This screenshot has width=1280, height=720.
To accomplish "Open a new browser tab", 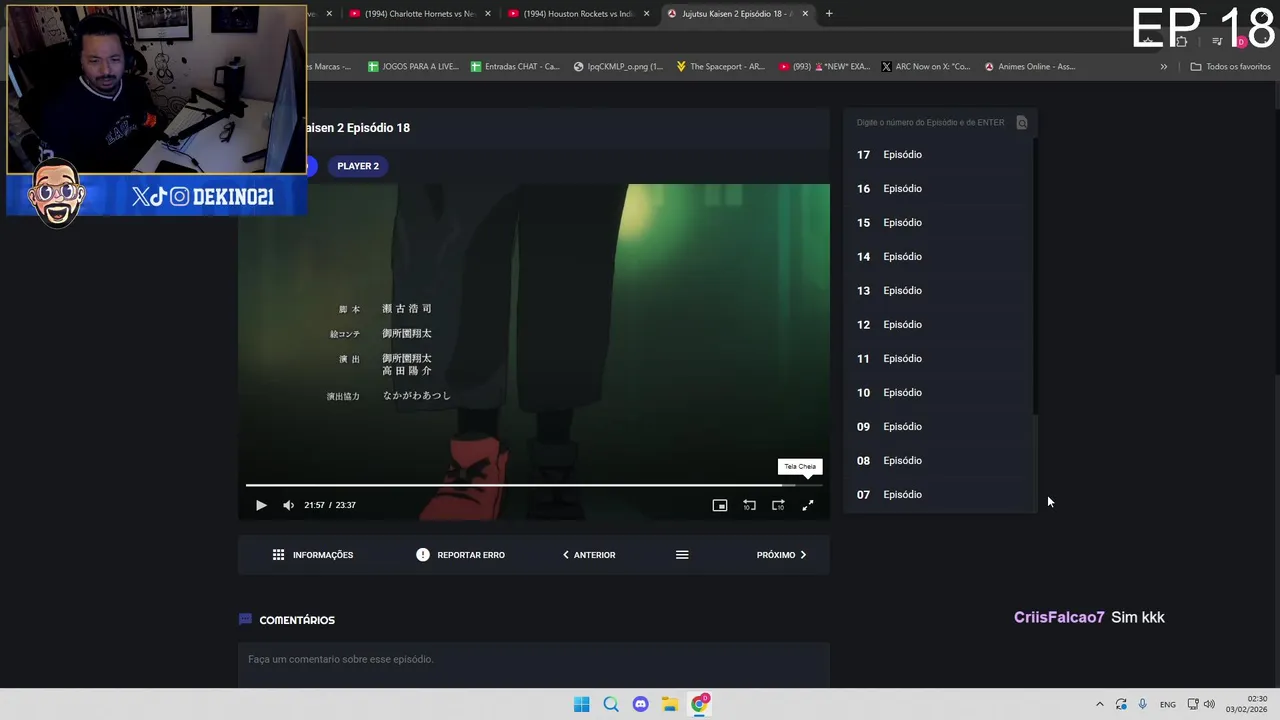I will point(829,14).
